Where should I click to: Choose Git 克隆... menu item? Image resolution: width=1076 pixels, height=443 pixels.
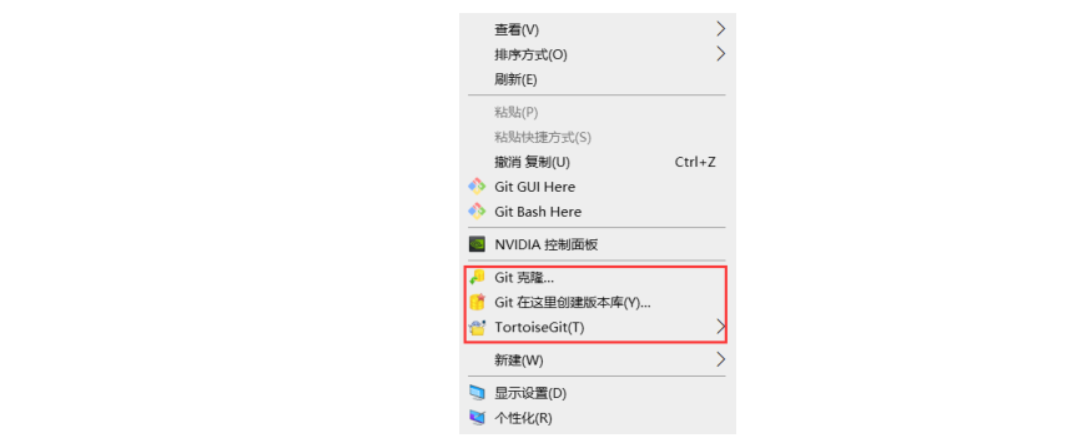point(597,277)
